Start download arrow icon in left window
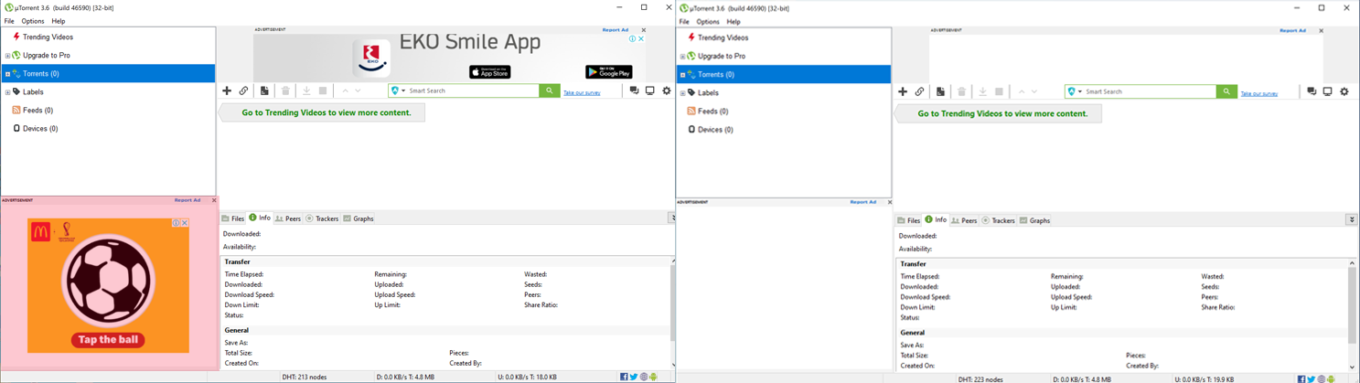This screenshot has height=383, width=1360. point(307,91)
